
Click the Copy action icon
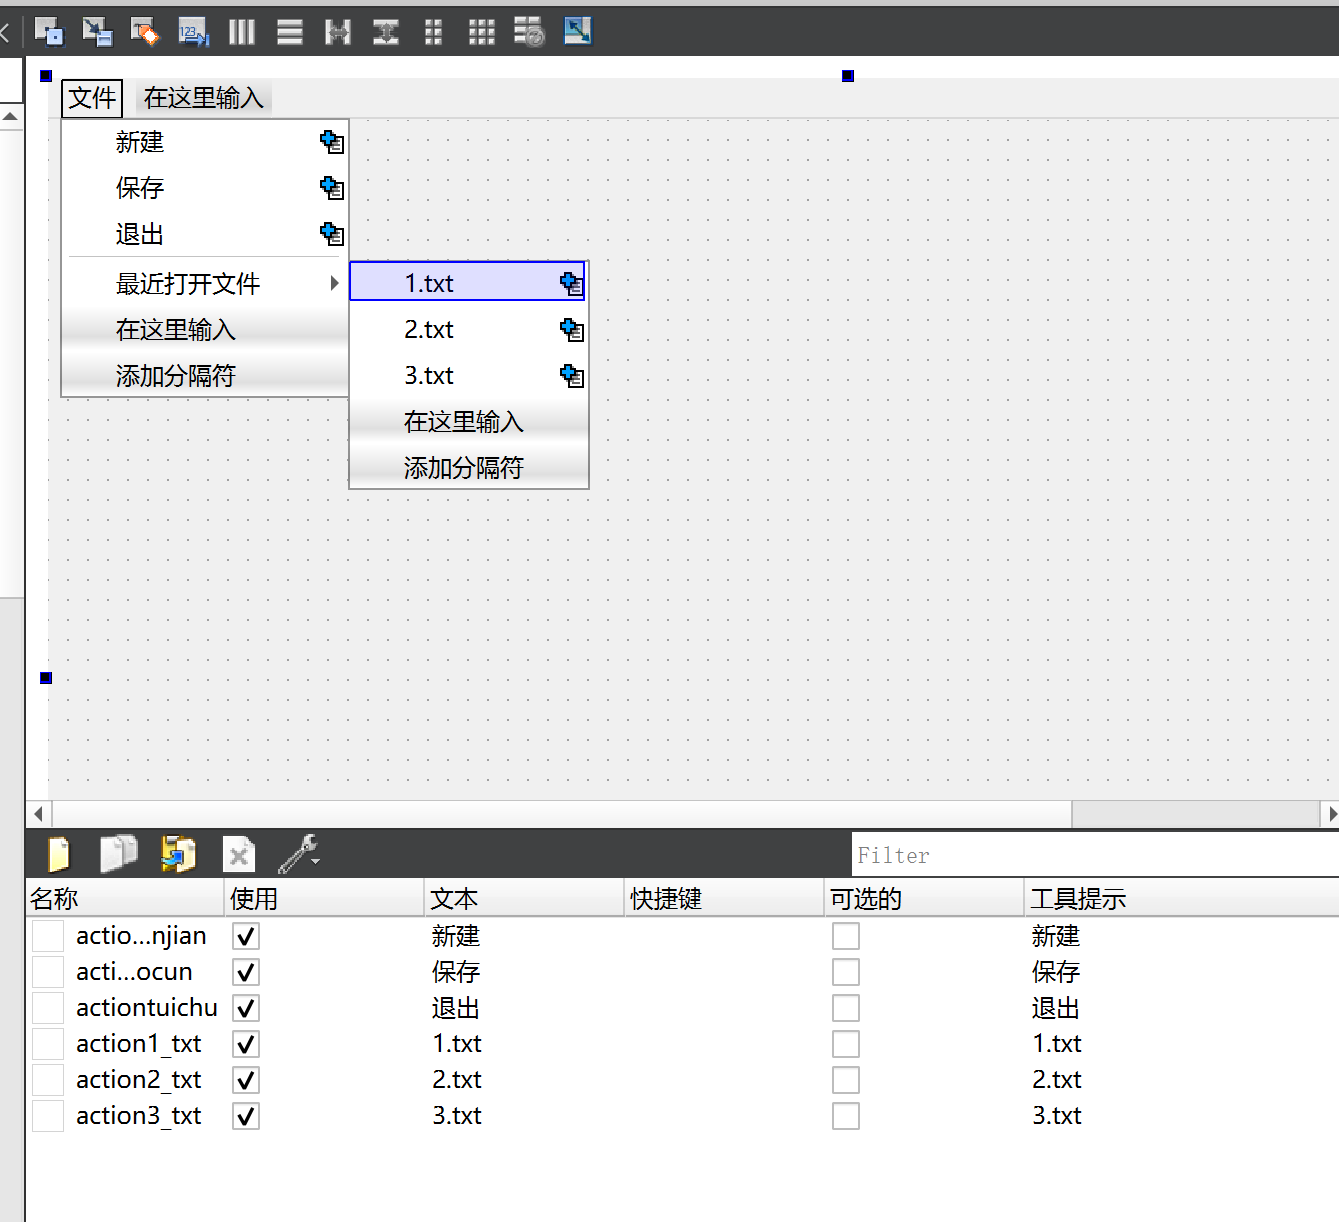click(119, 854)
